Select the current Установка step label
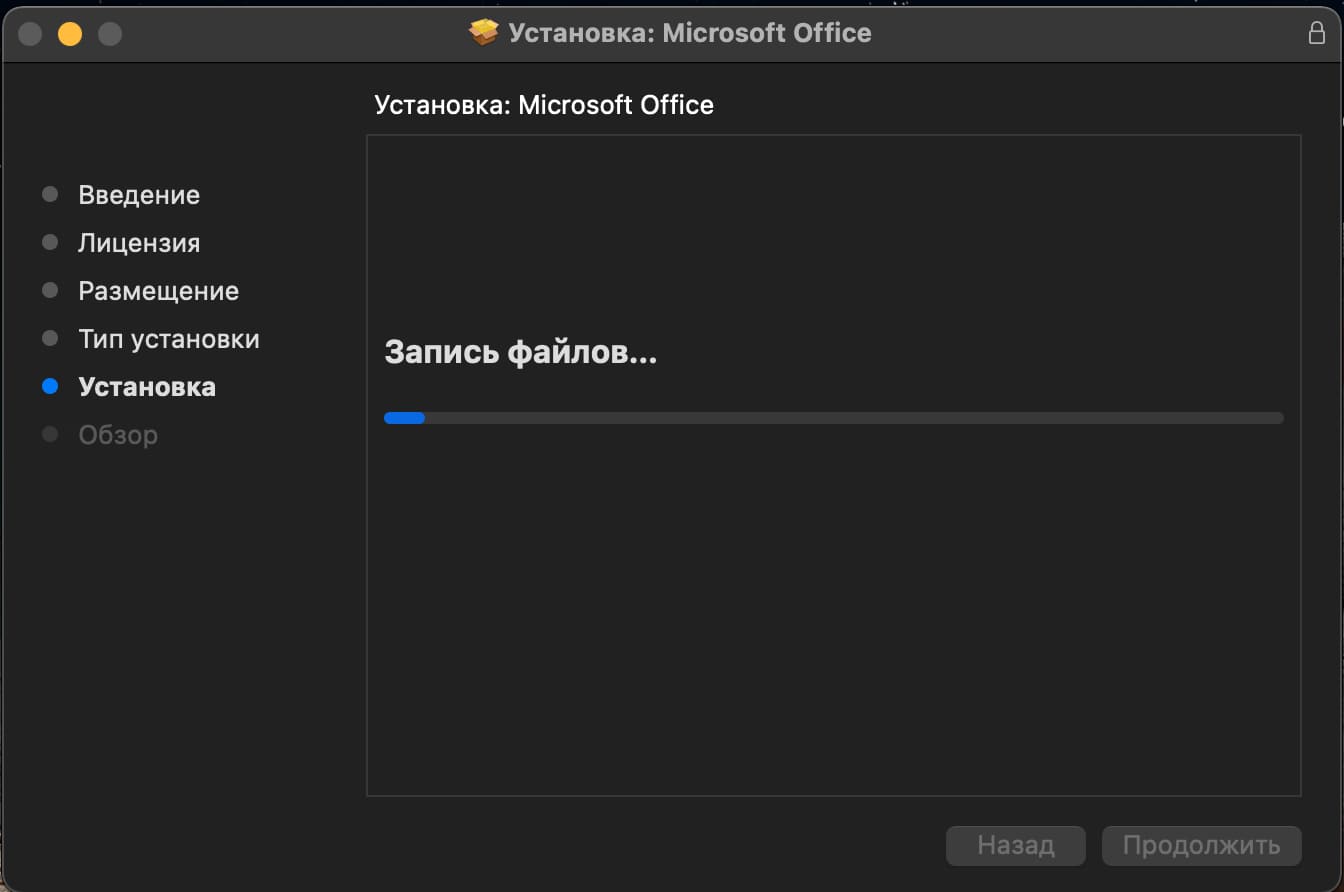 click(x=147, y=387)
